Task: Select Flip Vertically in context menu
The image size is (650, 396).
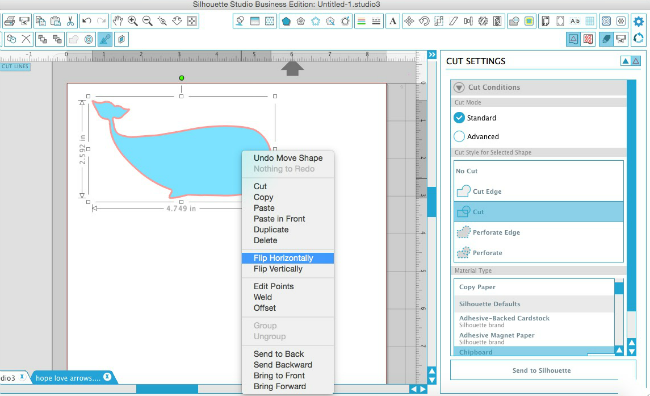Action: point(288,269)
